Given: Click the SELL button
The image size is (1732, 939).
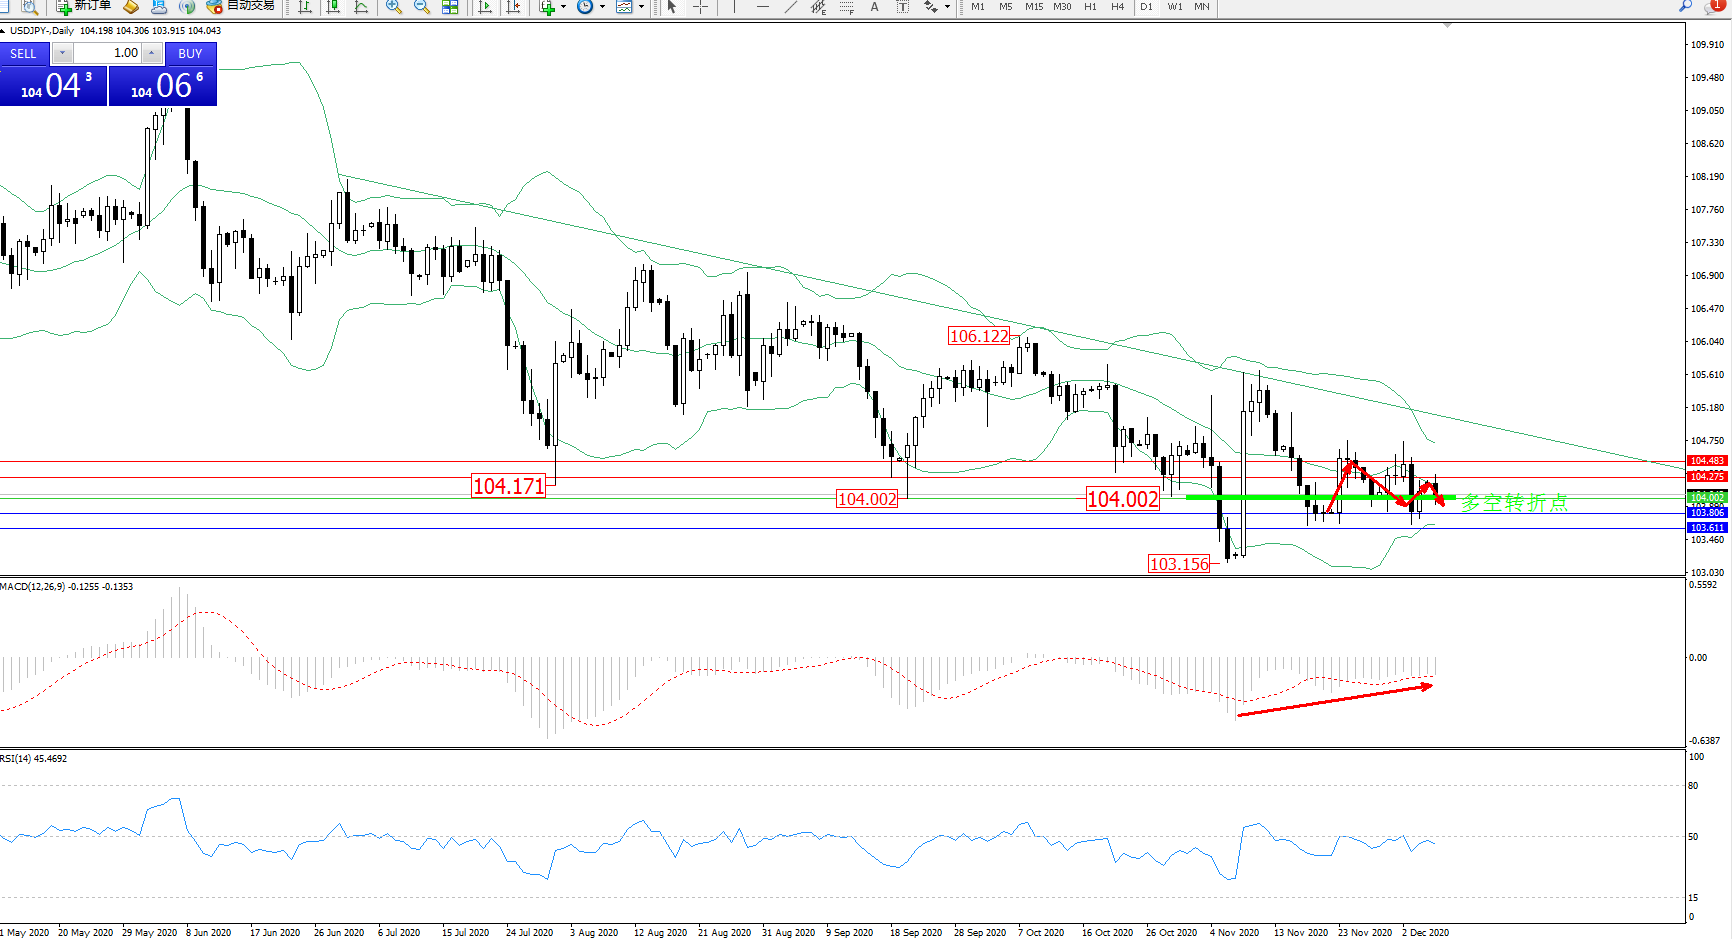Looking at the screenshot, I should click(24, 54).
